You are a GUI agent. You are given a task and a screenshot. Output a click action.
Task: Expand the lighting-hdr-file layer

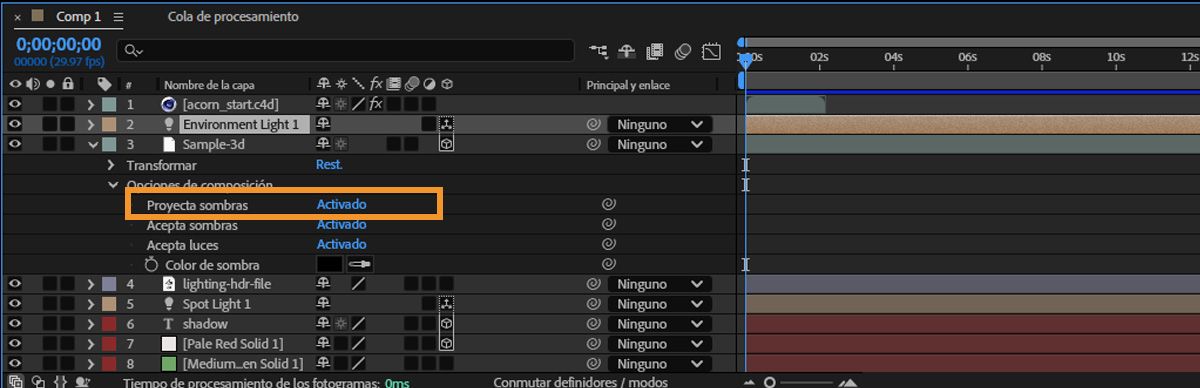pyautogui.click(x=91, y=284)
